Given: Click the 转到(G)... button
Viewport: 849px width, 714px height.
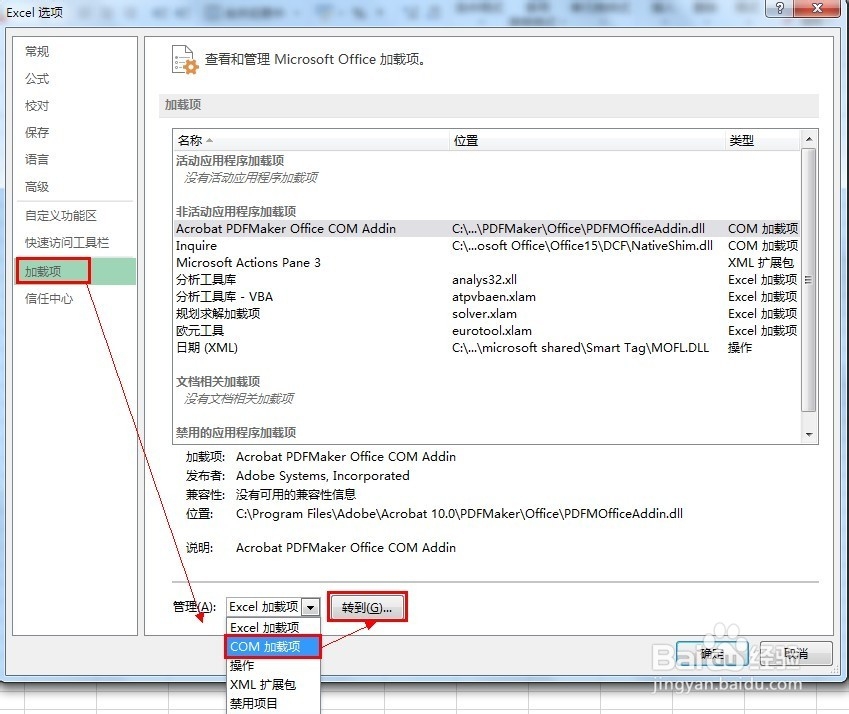Looking at the screenshot, I should pos(367,607).
